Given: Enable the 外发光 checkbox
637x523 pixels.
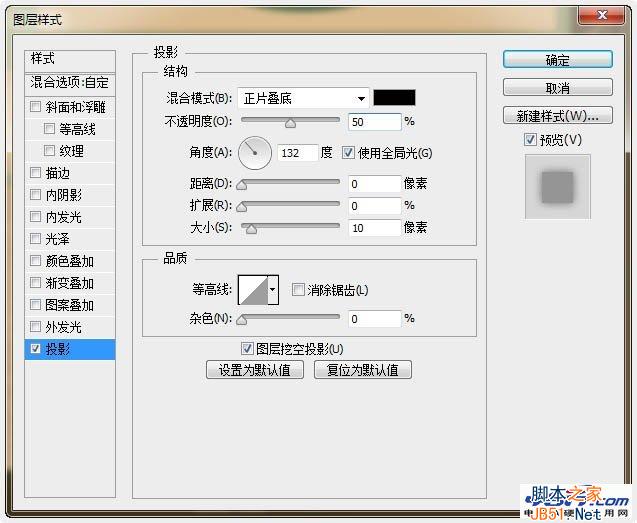Looking at the screenshot, I should pyautogui.click(x=35, y=326).
